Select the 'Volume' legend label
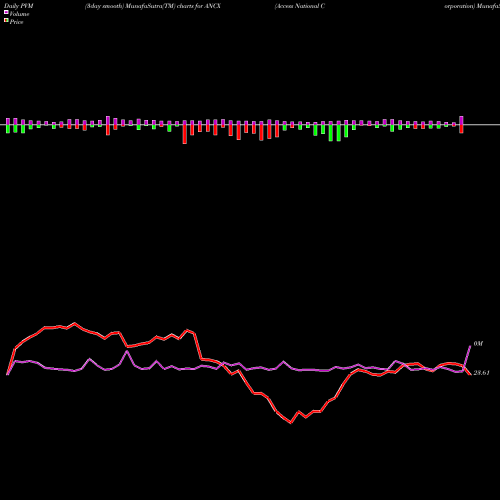The image size is (500, 500). coord(19,14)
